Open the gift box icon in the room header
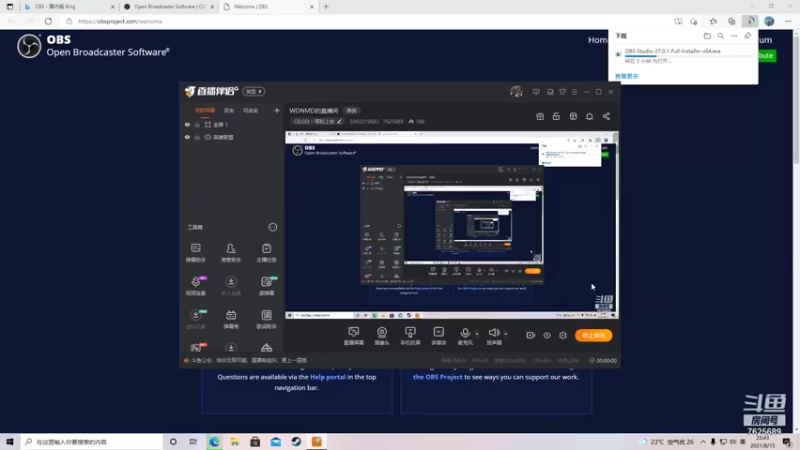This screenshot has height=450, width=800. [540, 116]
